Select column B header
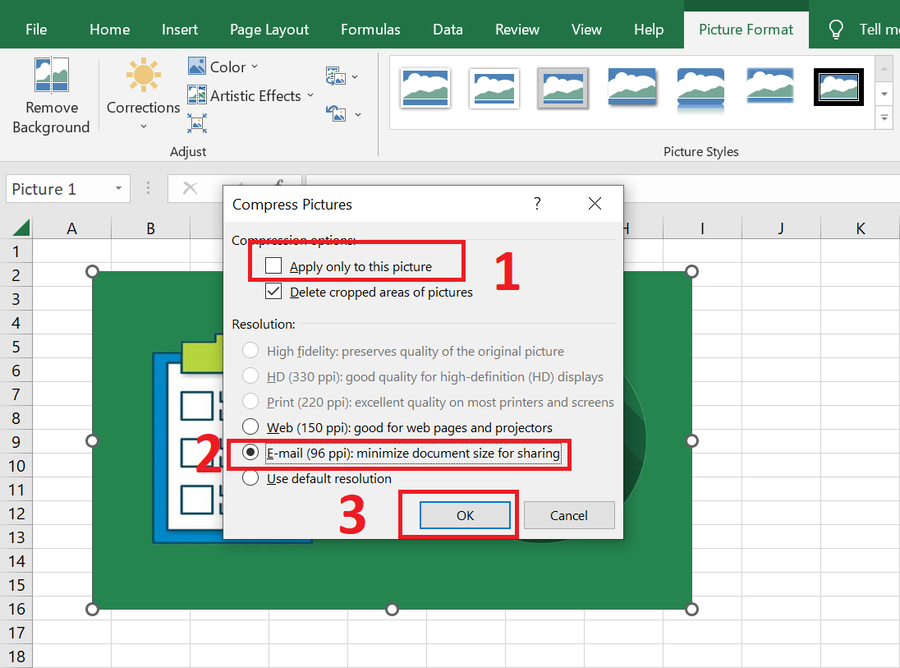900x668 pixels. (x=150, y=228)
